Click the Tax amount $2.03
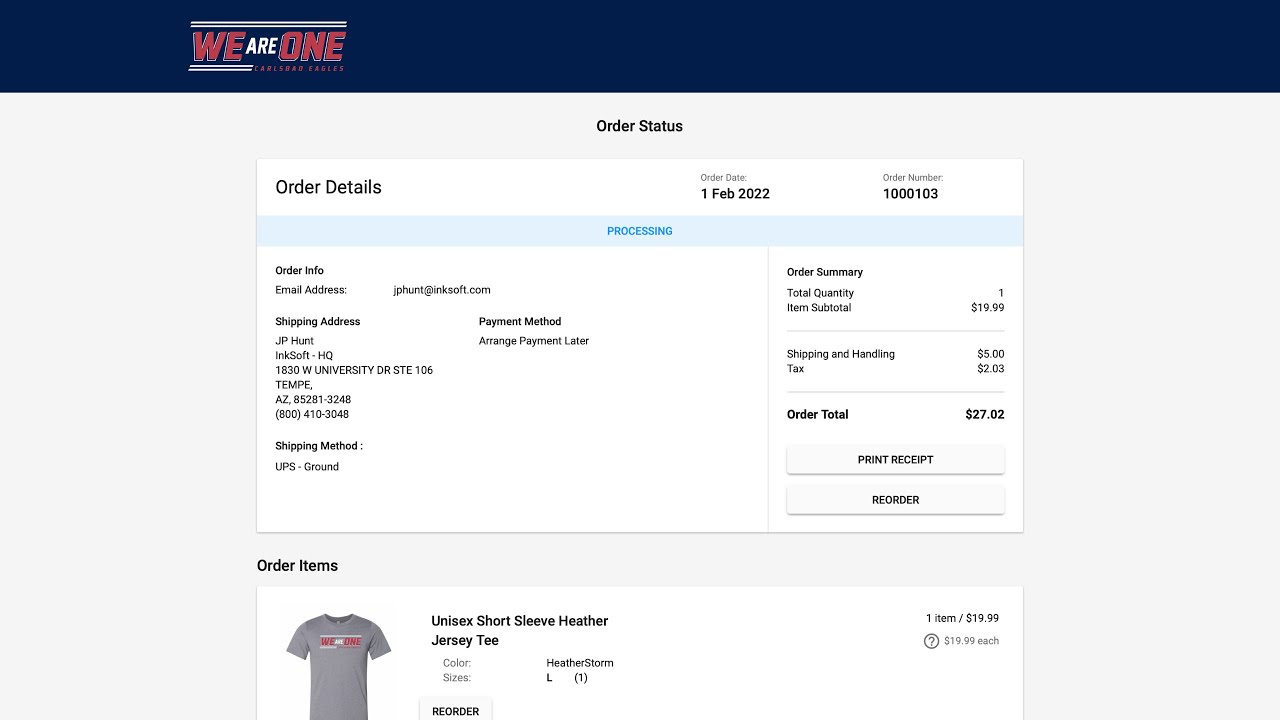Screen dimensions: 1280x720 (991, 369)
